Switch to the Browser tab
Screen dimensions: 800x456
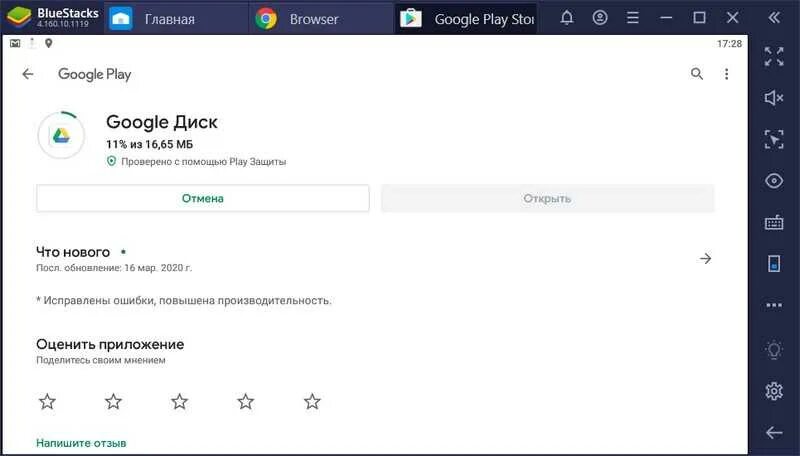tap(321, 19)
